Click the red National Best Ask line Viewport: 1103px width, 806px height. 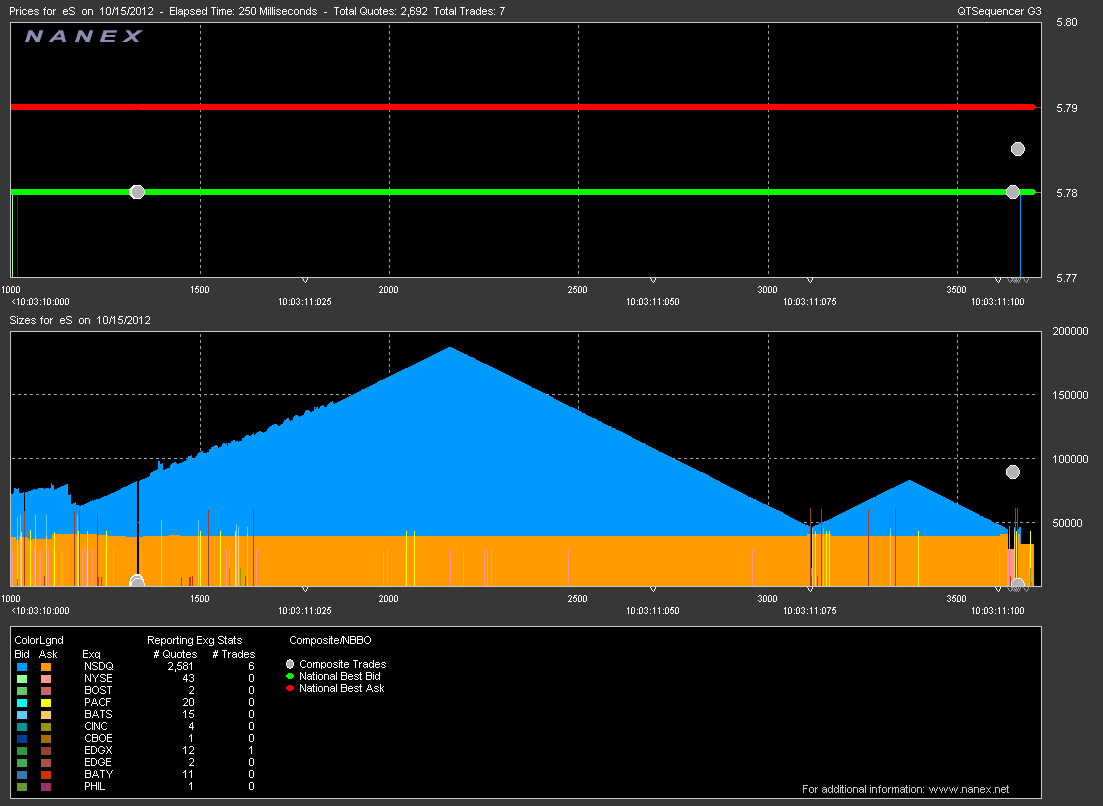pos(523,107)
